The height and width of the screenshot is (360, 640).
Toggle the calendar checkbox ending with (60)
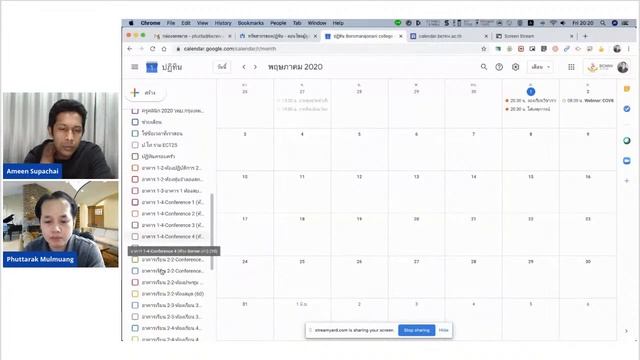point(135,293)
